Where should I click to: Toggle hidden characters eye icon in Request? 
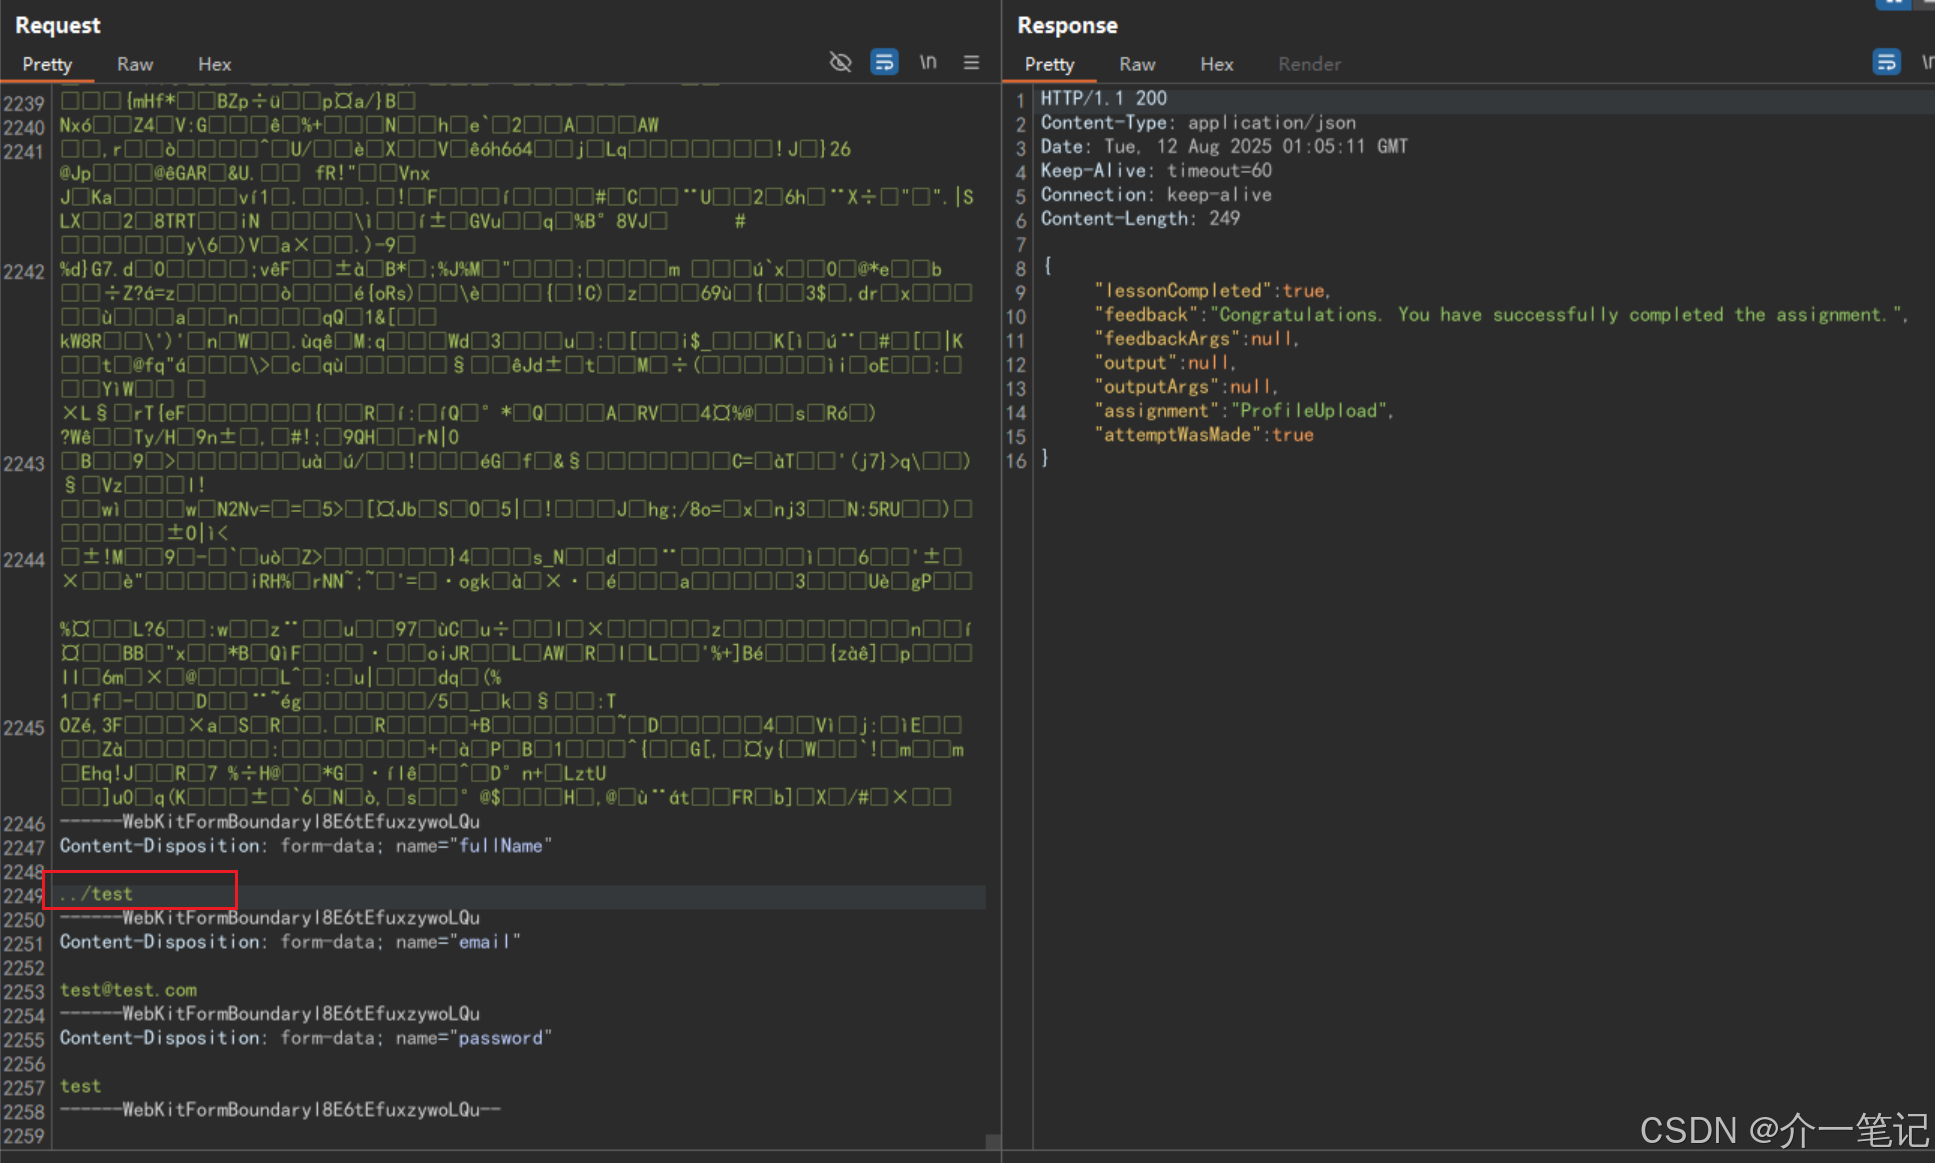(840, 62)
